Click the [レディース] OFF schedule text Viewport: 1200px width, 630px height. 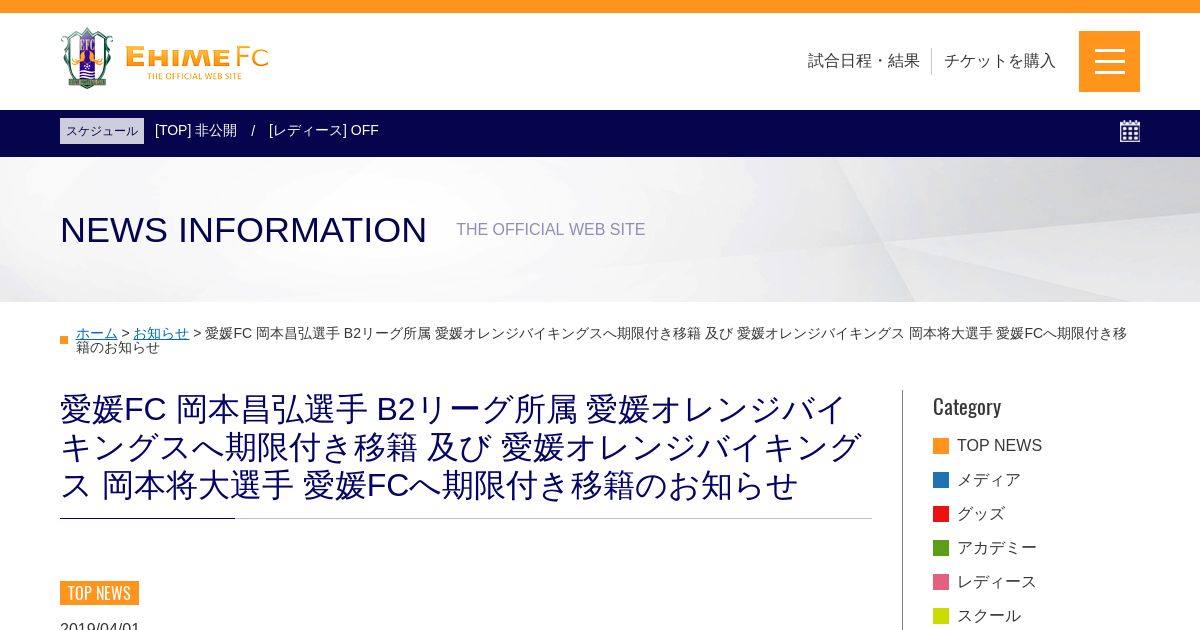click(324, 130)
